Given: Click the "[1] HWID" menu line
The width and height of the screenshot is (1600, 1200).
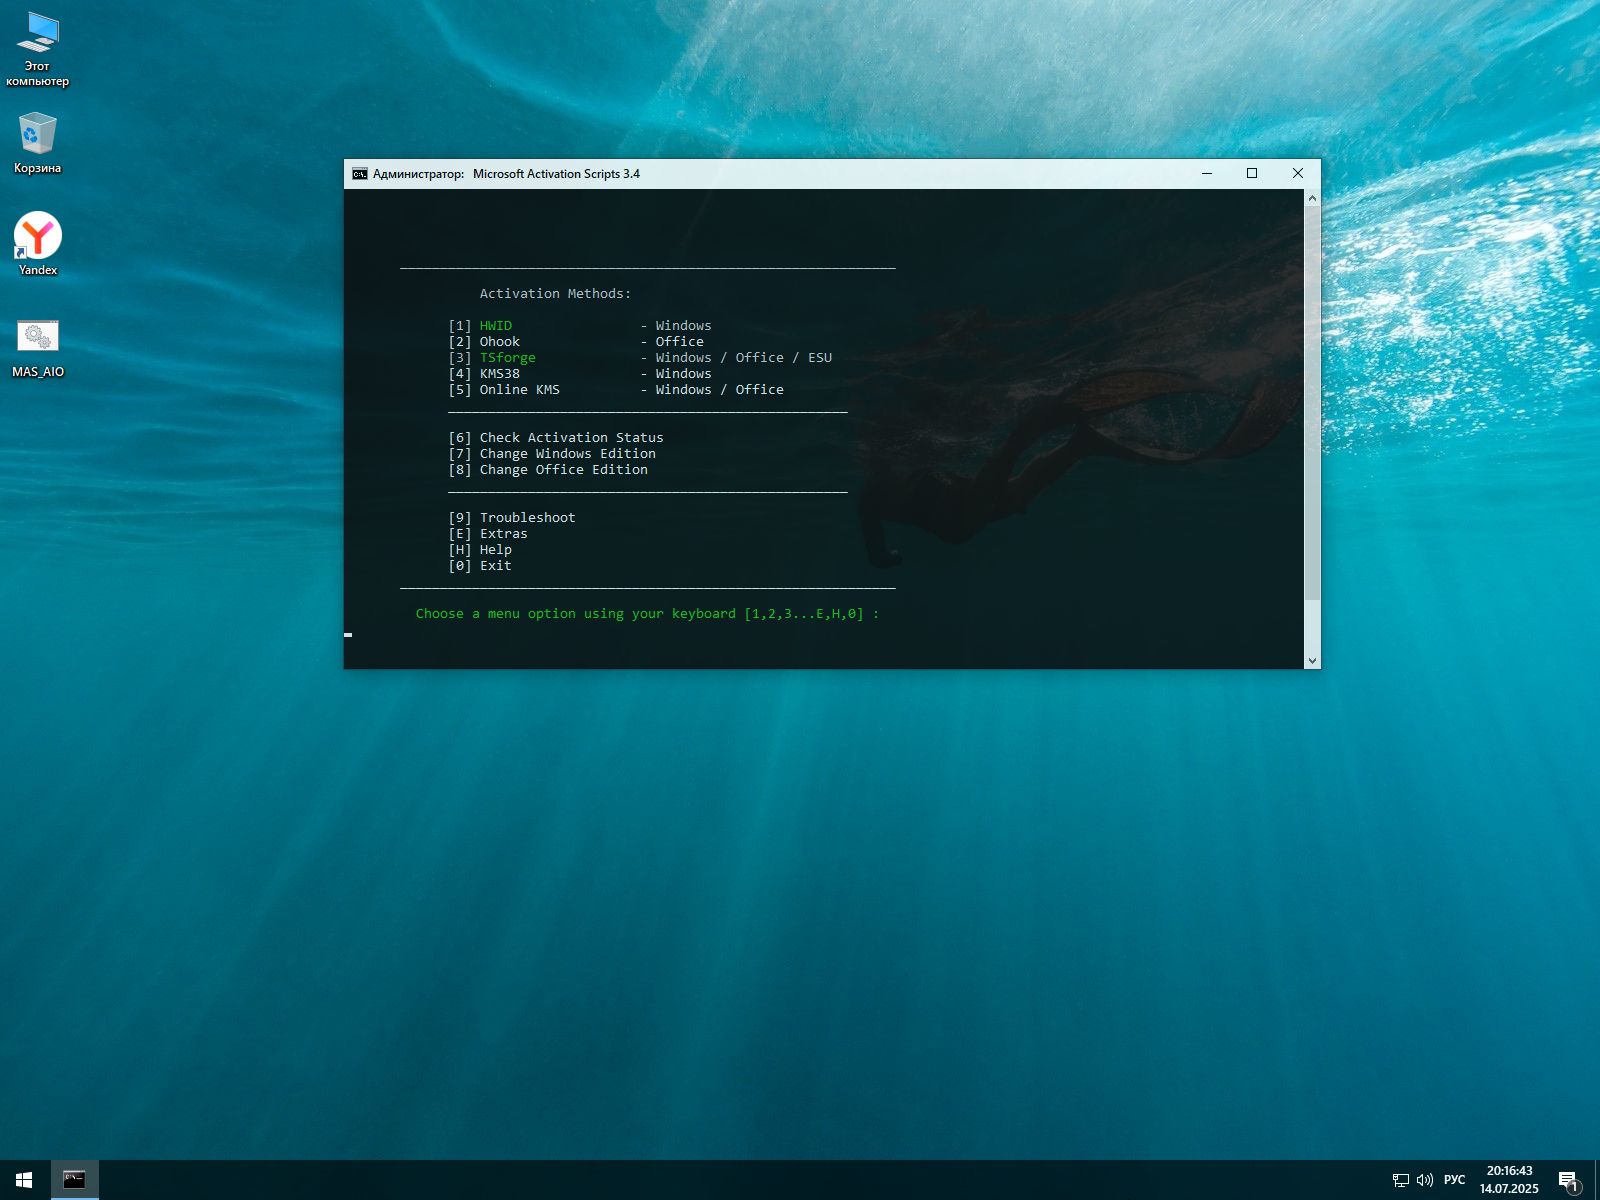Looking at the screenshot, I should coord(580,326).
